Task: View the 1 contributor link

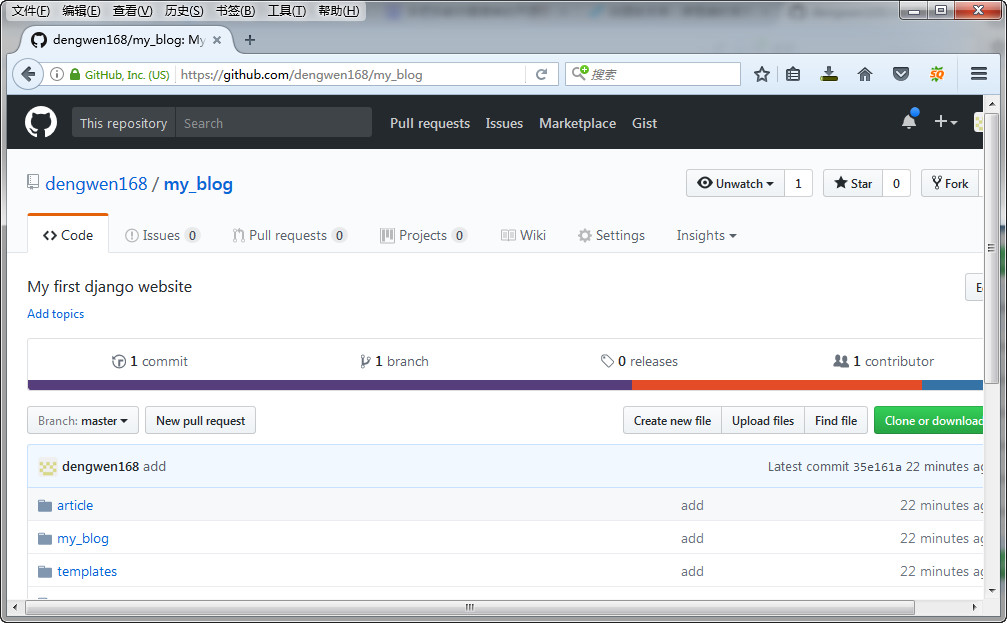Action: click(884, 362)
